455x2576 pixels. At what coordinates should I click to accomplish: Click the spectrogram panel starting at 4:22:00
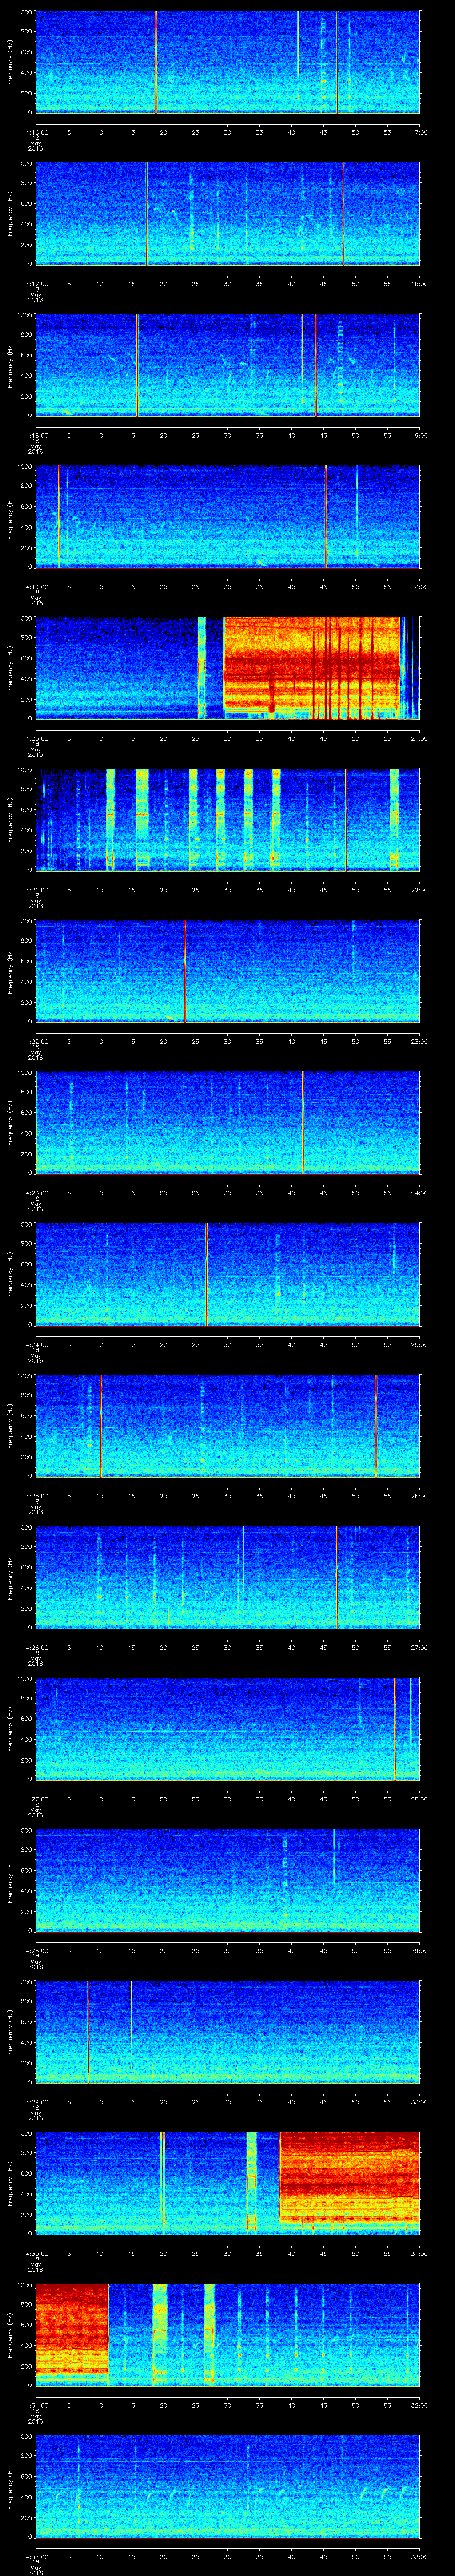click(228, 972)
